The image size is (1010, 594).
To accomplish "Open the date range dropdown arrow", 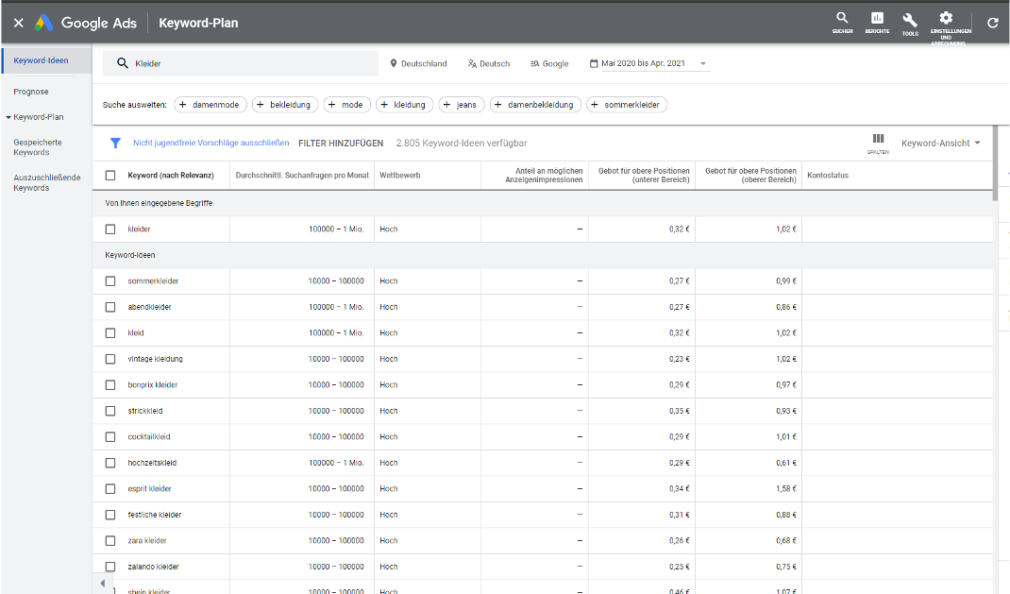I will point(703,64).
